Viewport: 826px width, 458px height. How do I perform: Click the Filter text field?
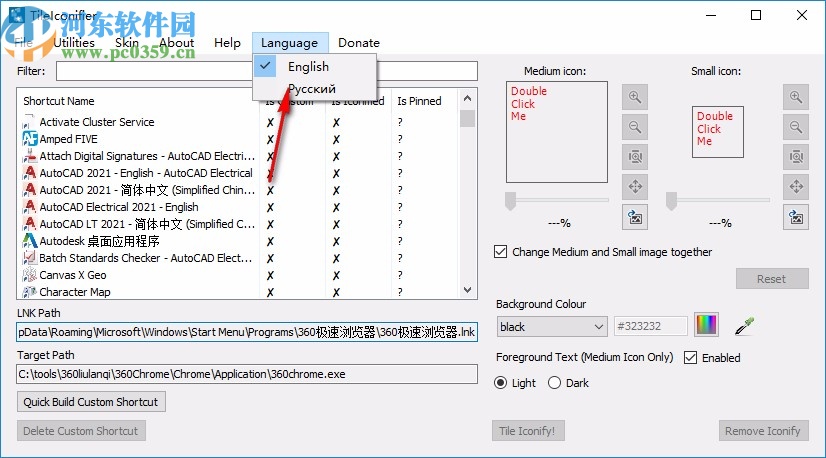tap(267, 71)
